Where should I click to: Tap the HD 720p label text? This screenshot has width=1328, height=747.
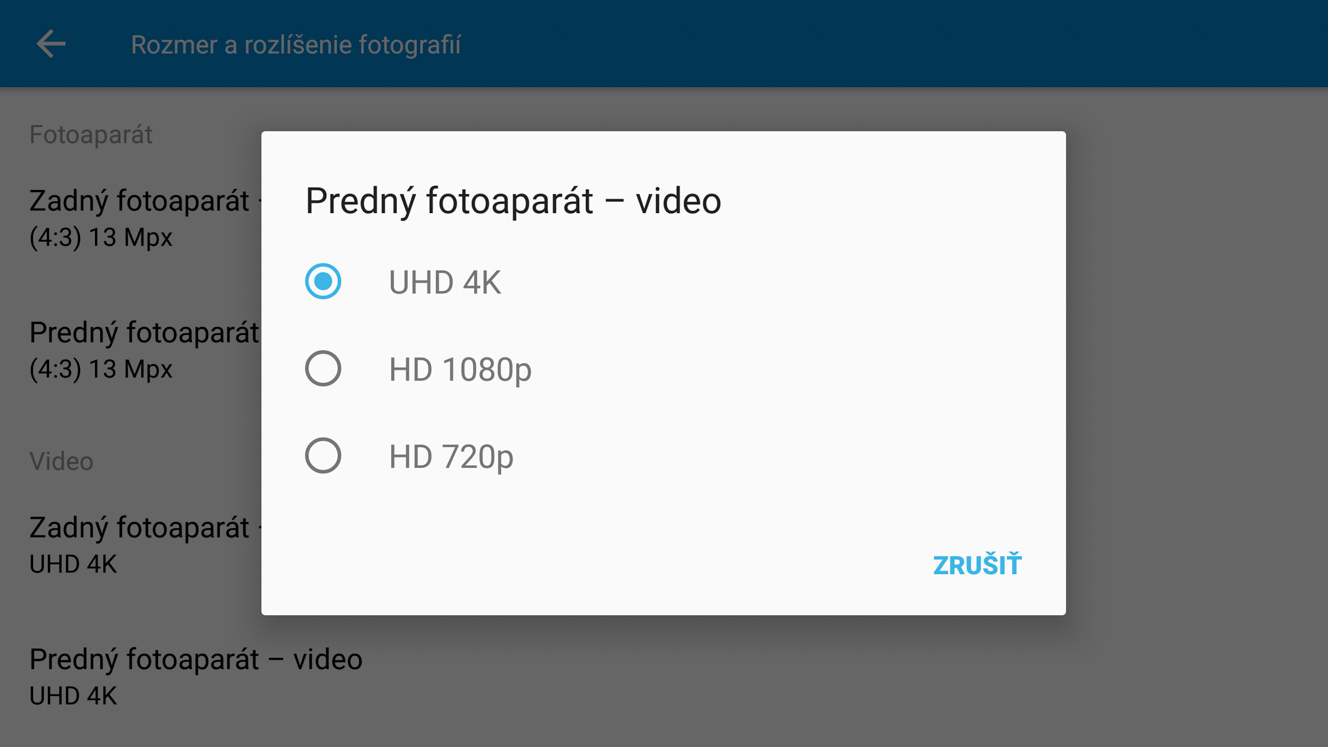(451, 457)
